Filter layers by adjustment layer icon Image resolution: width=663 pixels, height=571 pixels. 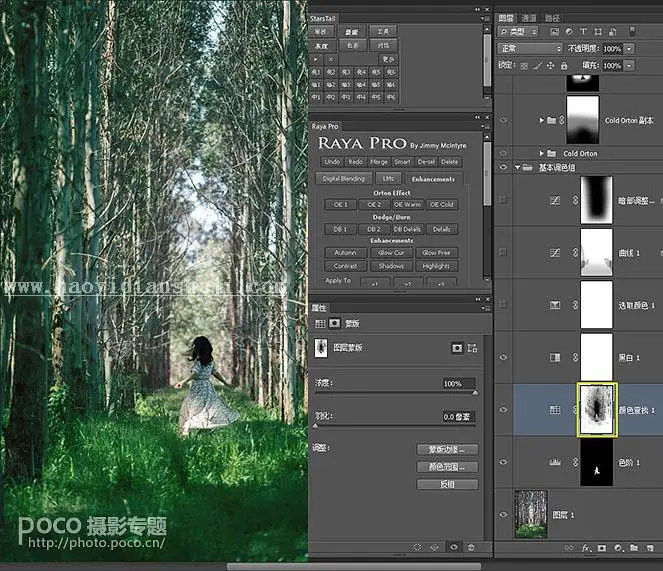(x=569, y=32)
